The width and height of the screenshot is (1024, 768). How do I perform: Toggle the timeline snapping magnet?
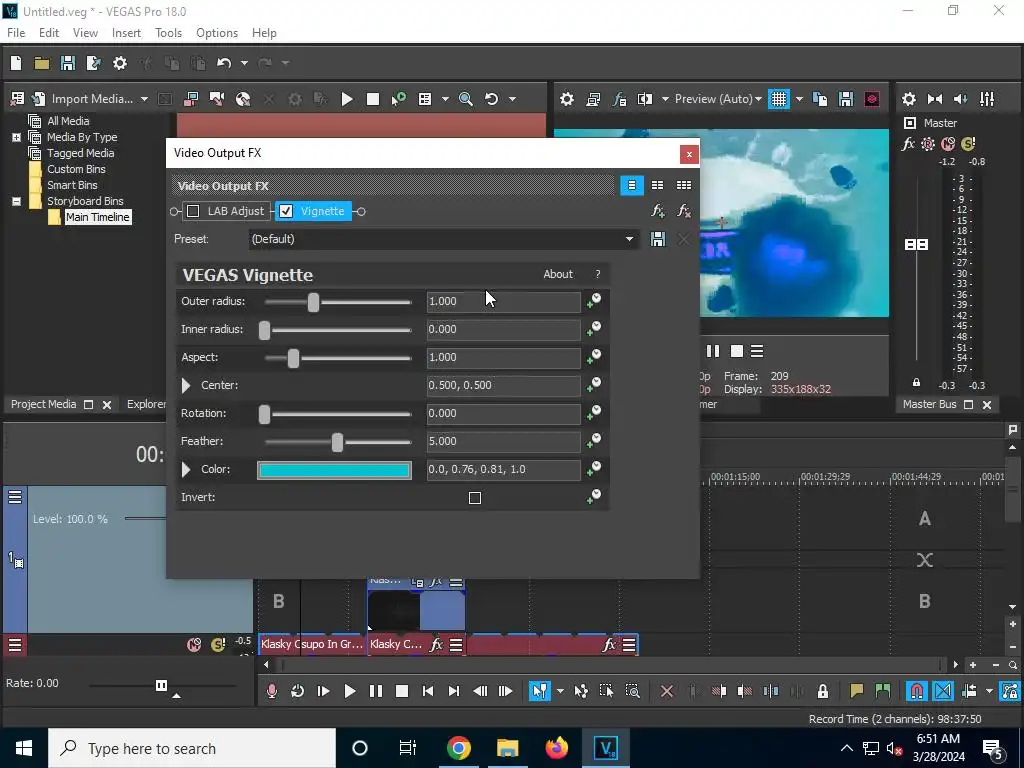(x=916, y=691)
